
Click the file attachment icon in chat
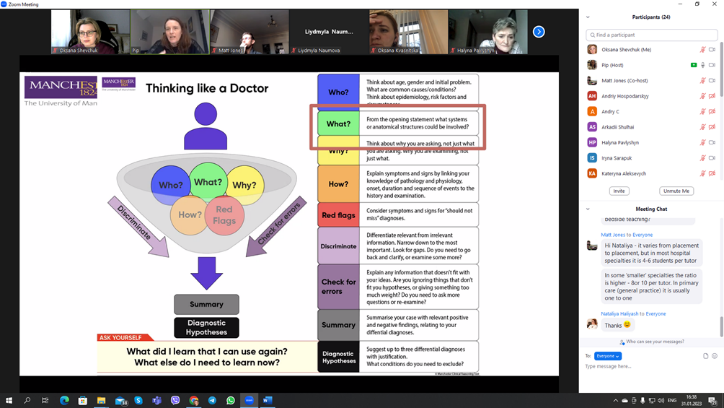tap(705, 356)
